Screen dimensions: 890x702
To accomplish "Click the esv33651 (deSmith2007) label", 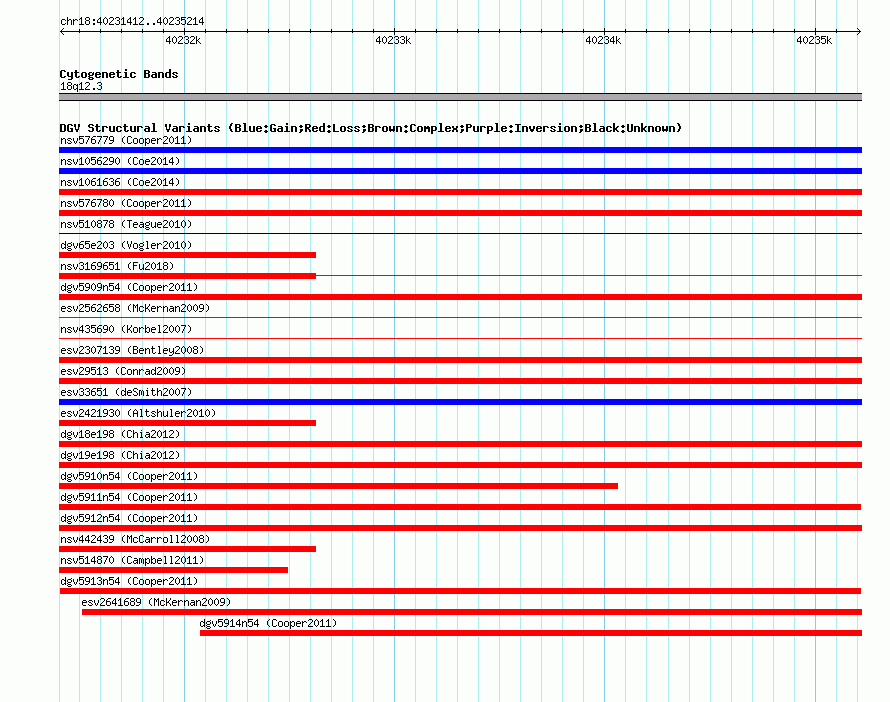I will pyautogui.click(x=126, y=392).
